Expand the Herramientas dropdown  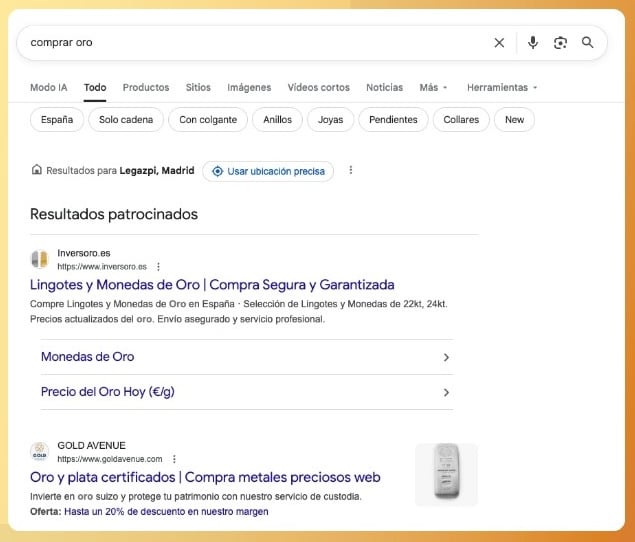click(502, 87)
